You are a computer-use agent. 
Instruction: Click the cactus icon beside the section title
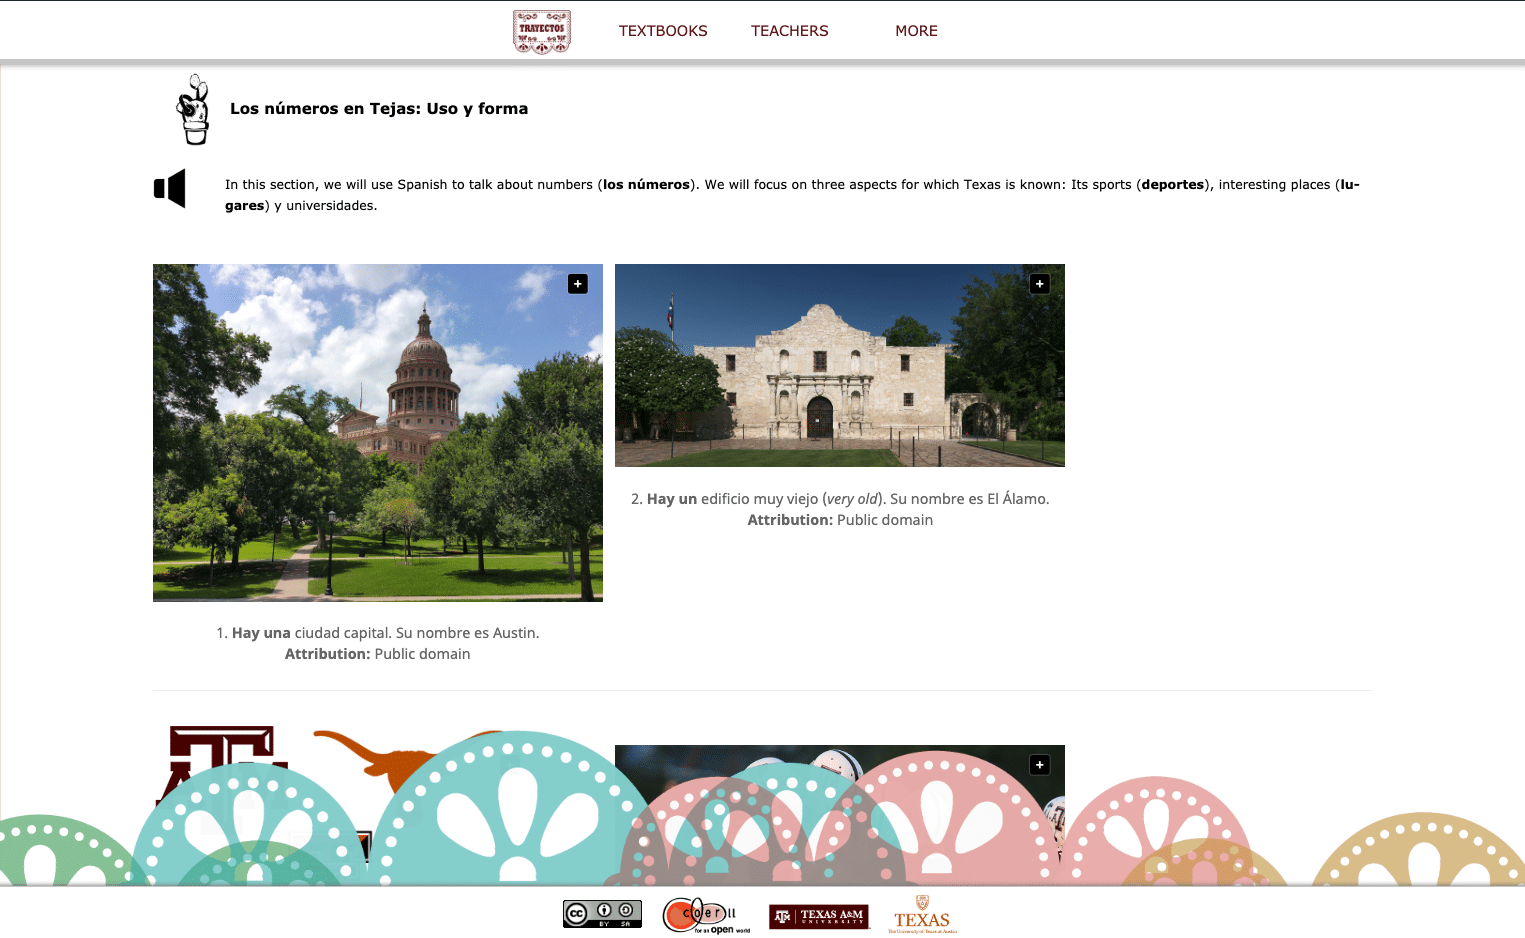[194, 109]
